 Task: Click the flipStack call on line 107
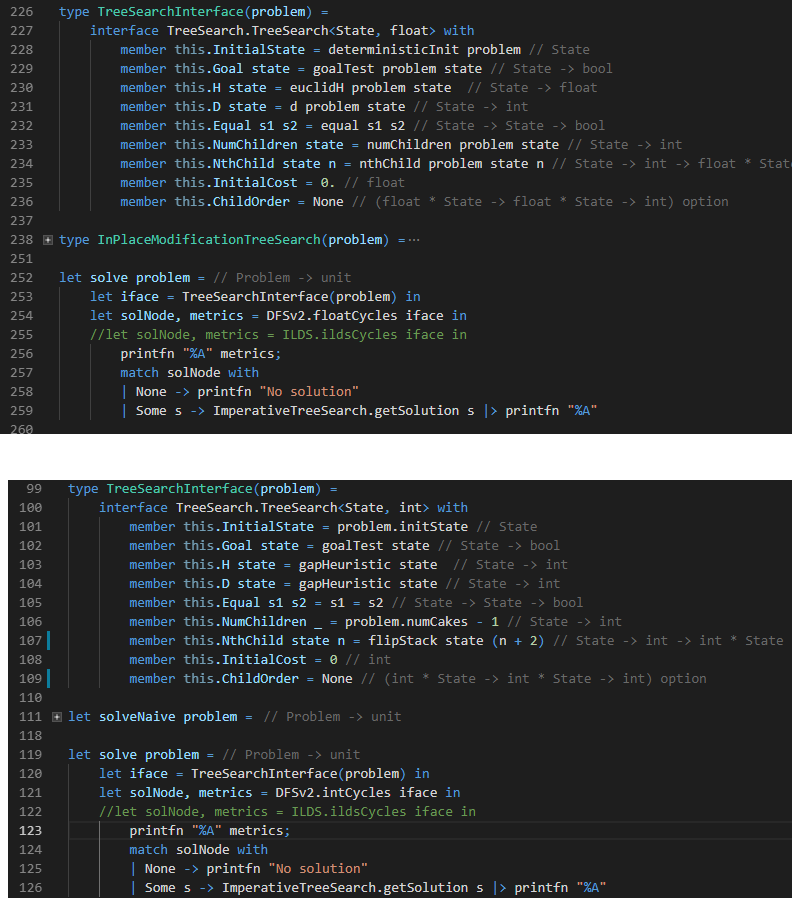coord(343,641)
